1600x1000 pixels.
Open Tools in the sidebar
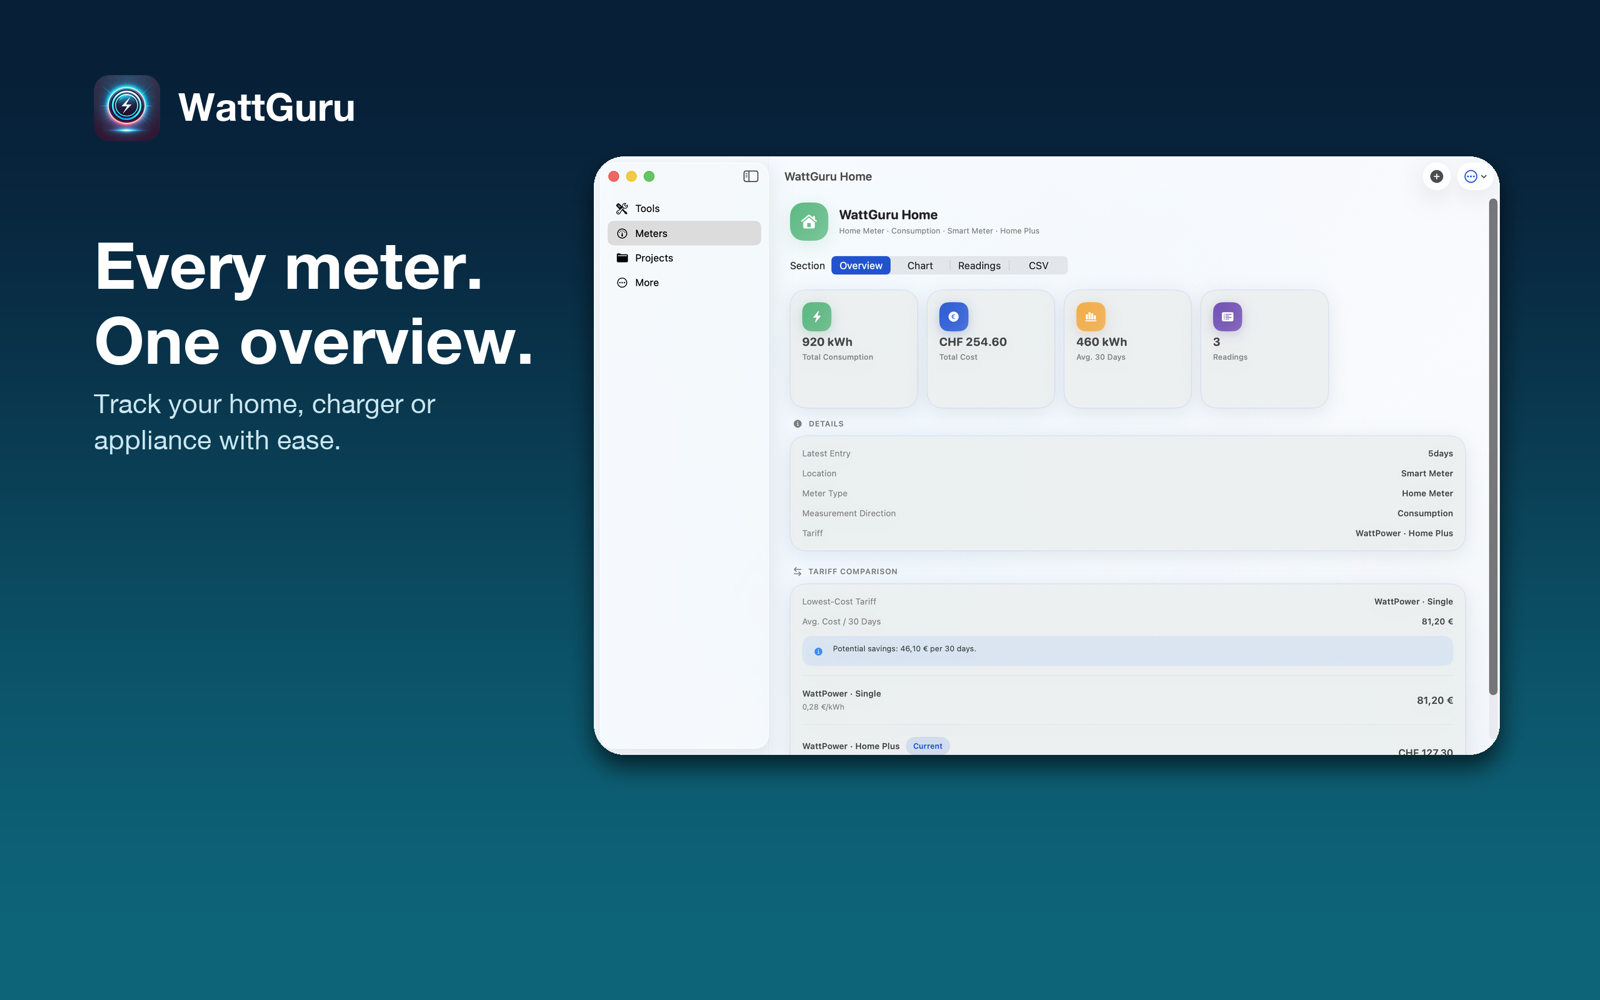(x=684, y=209)
